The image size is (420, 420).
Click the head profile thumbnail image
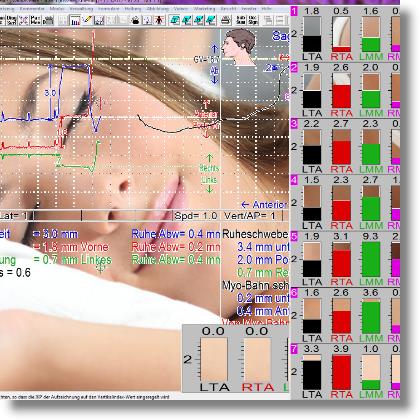click(x=239, y=47)
